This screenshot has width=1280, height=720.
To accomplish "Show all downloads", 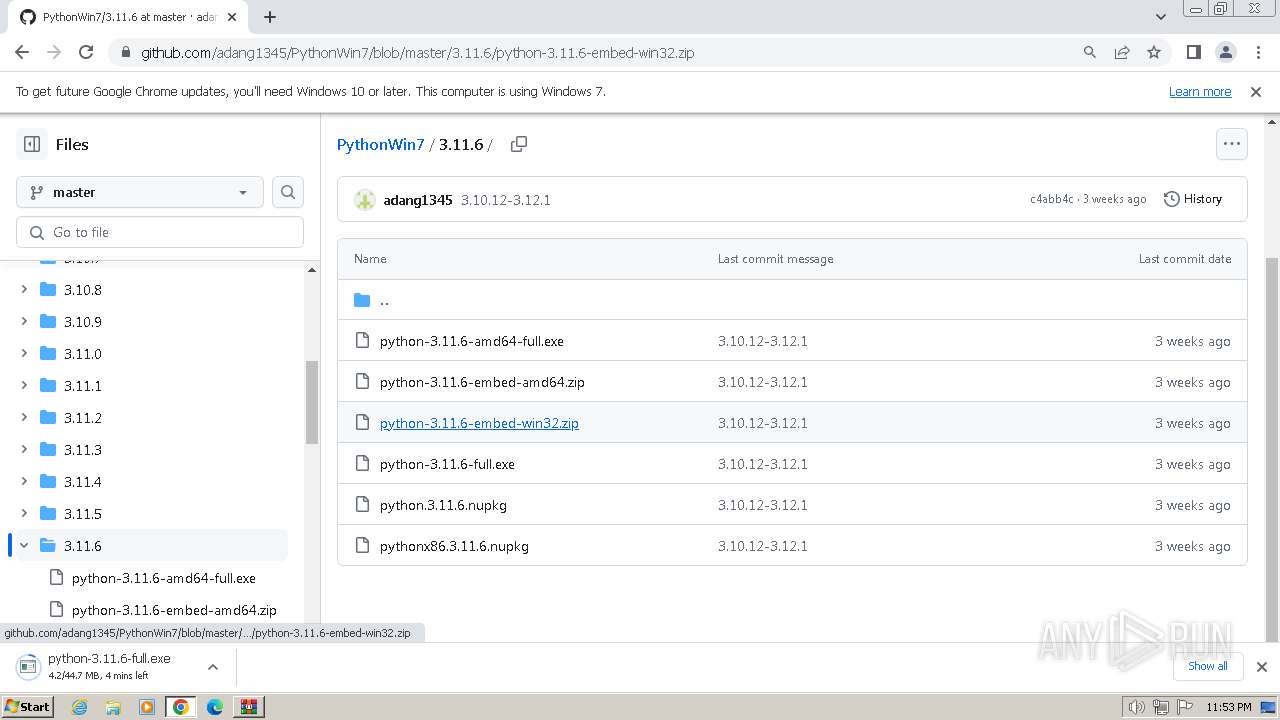I will (1207, 666).
